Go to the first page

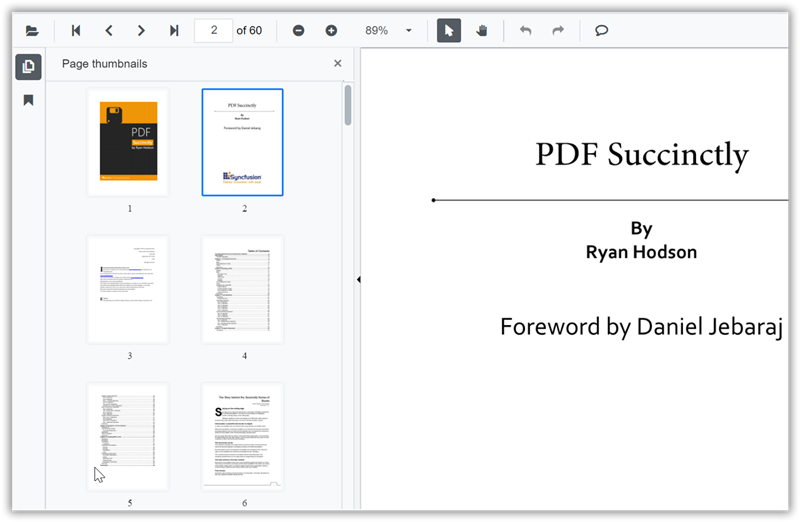(76, 31)
